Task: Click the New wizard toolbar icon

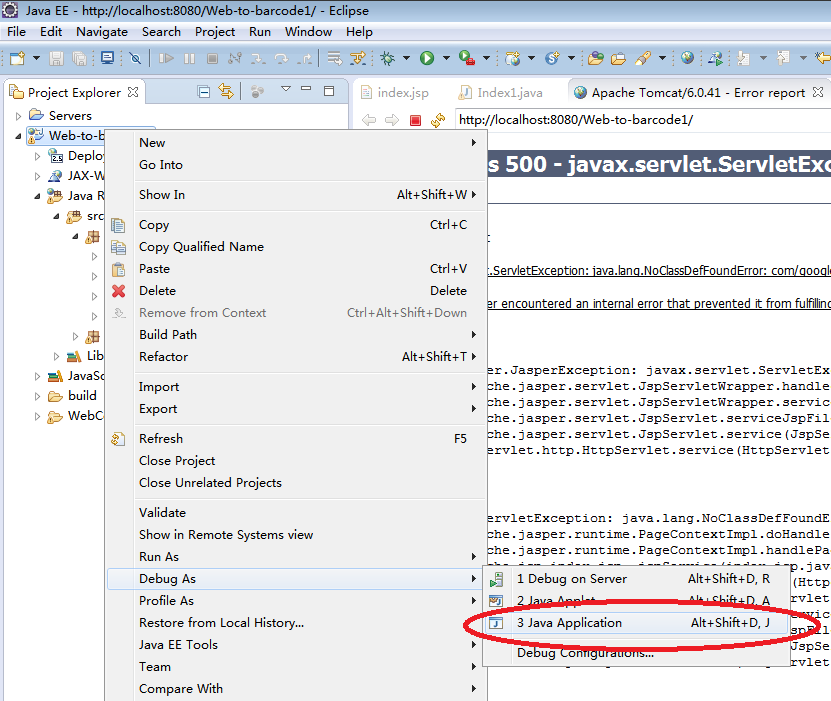Action: [17, 58]
